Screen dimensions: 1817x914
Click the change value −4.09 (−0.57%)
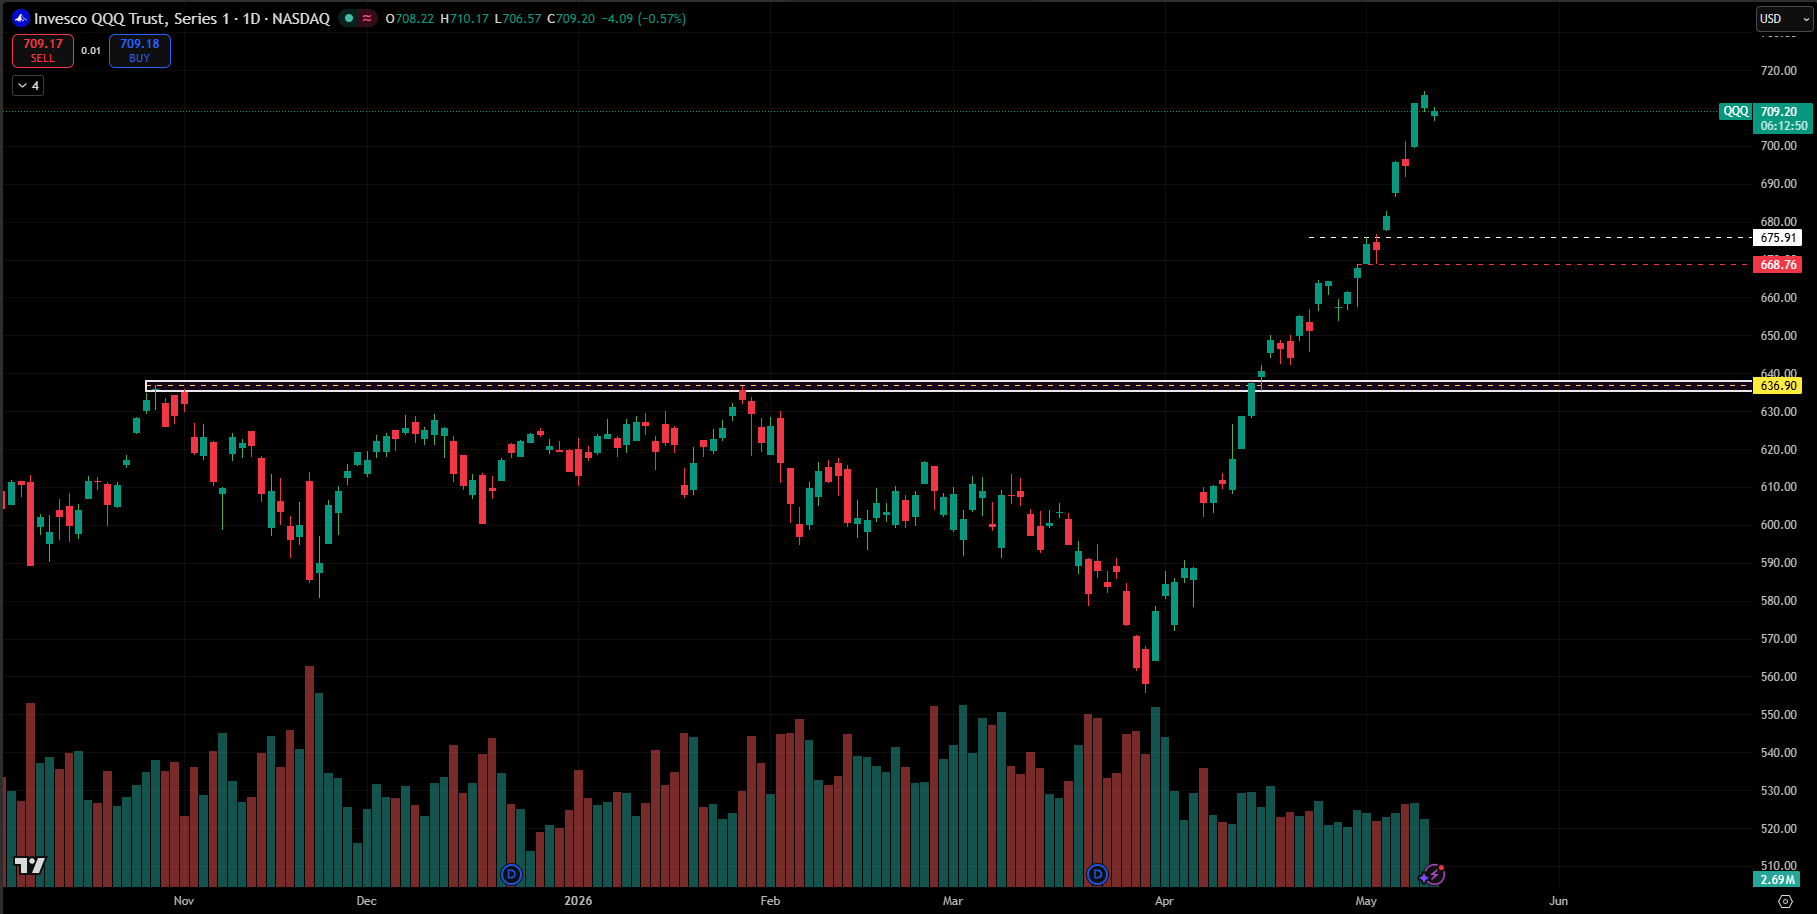(x=643, y=18)
